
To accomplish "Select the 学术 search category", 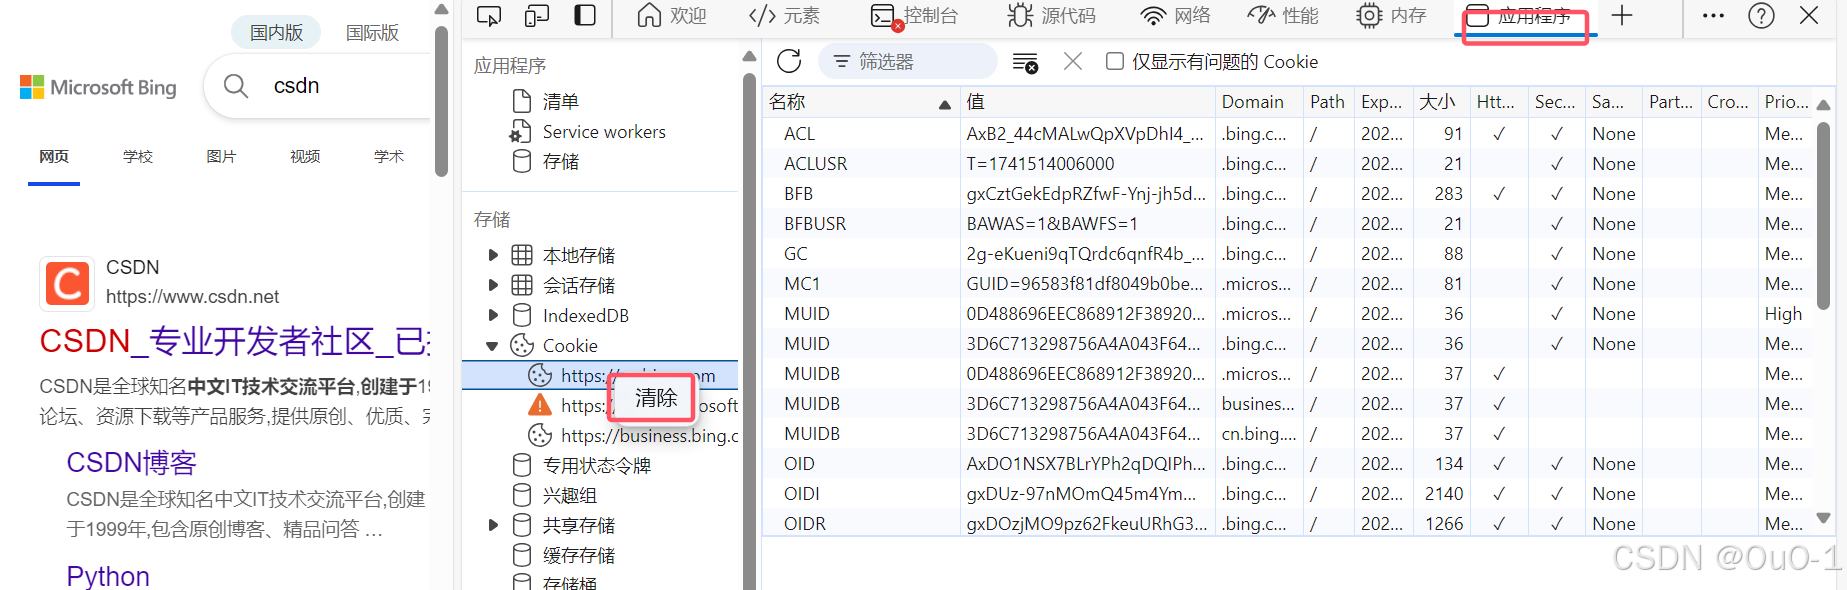I will [389, 157].
